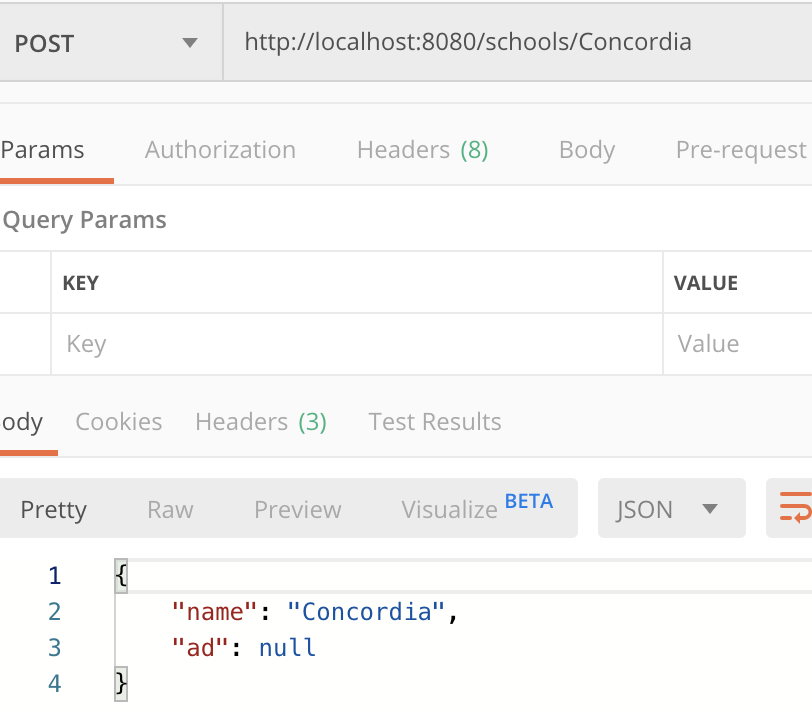The width and height of the screenshot is (812, 714).
Task: Click line number 4 in response
Action: pos(54,684)
